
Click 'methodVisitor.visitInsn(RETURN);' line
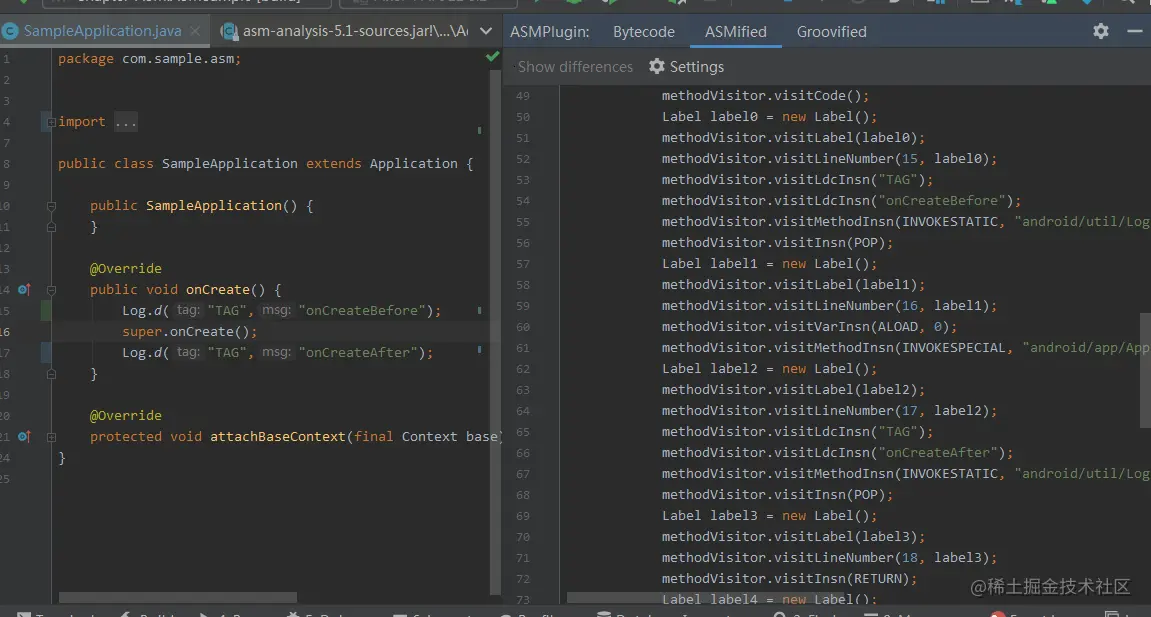tap(789, 579)
